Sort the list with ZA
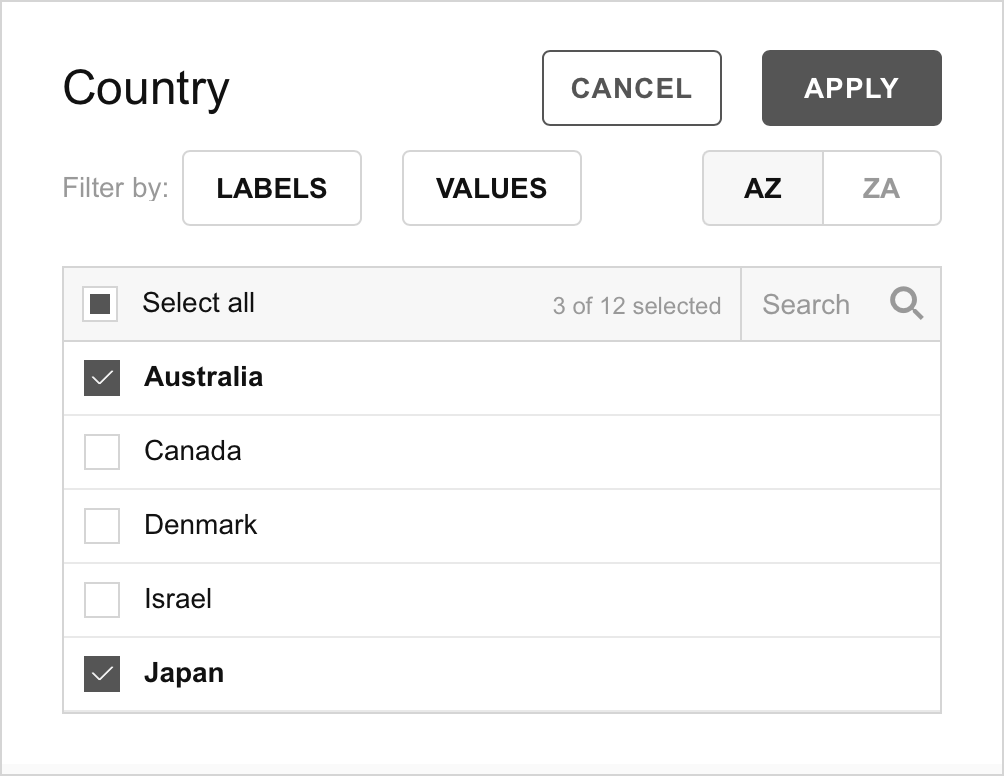The height and width of the screenshot is (776, 1004). [x=882, y=188]
